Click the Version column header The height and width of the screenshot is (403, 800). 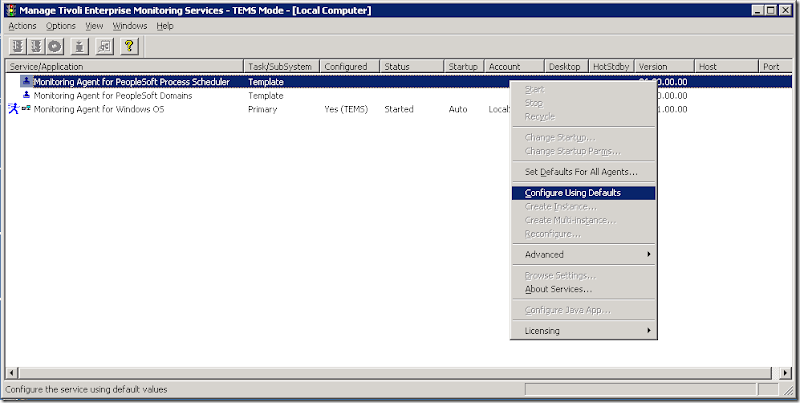tap(665, 66)
